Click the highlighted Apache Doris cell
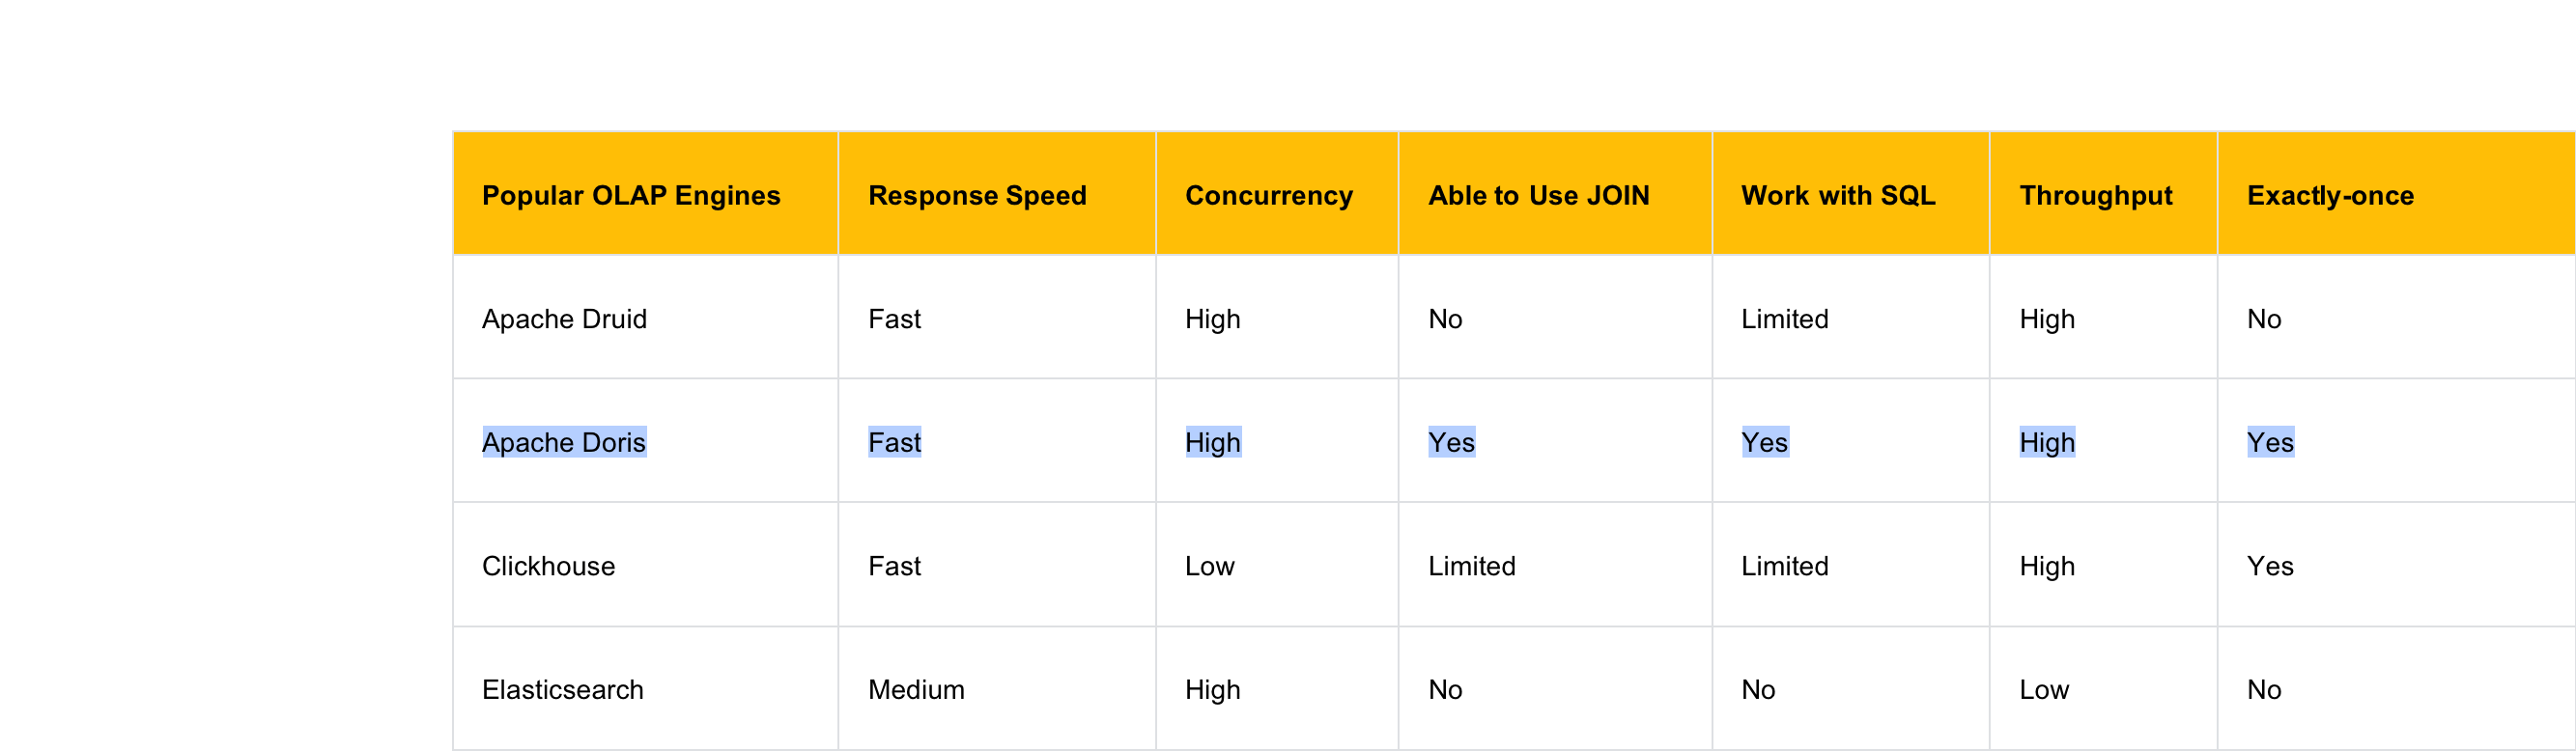Screen dimensions: 2576x751 click(x=564, y=442)
